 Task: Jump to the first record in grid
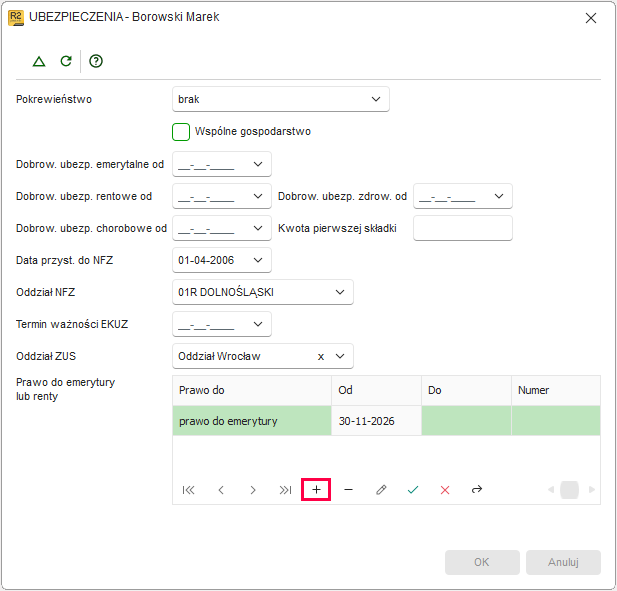point(188,489)
